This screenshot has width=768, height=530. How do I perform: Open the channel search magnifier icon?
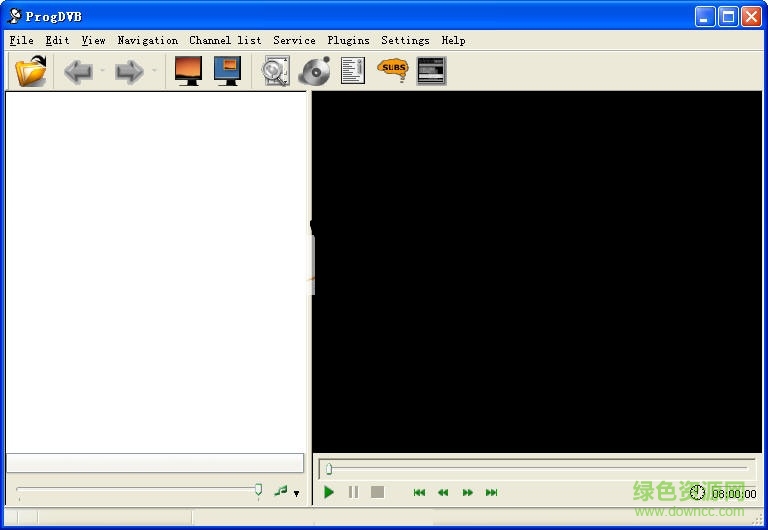275,71
